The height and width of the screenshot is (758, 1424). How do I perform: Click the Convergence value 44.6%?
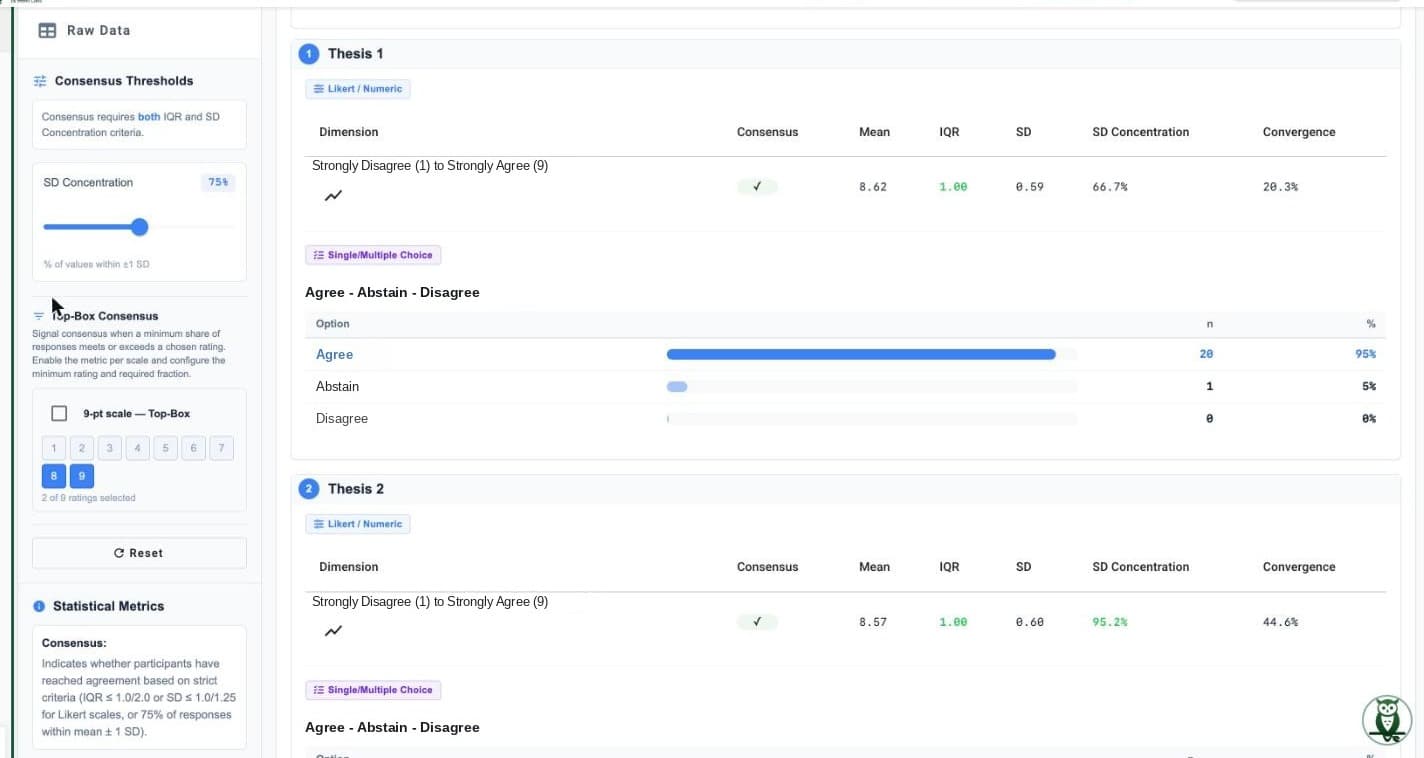pyautogui.click(x=1281, y=622)
